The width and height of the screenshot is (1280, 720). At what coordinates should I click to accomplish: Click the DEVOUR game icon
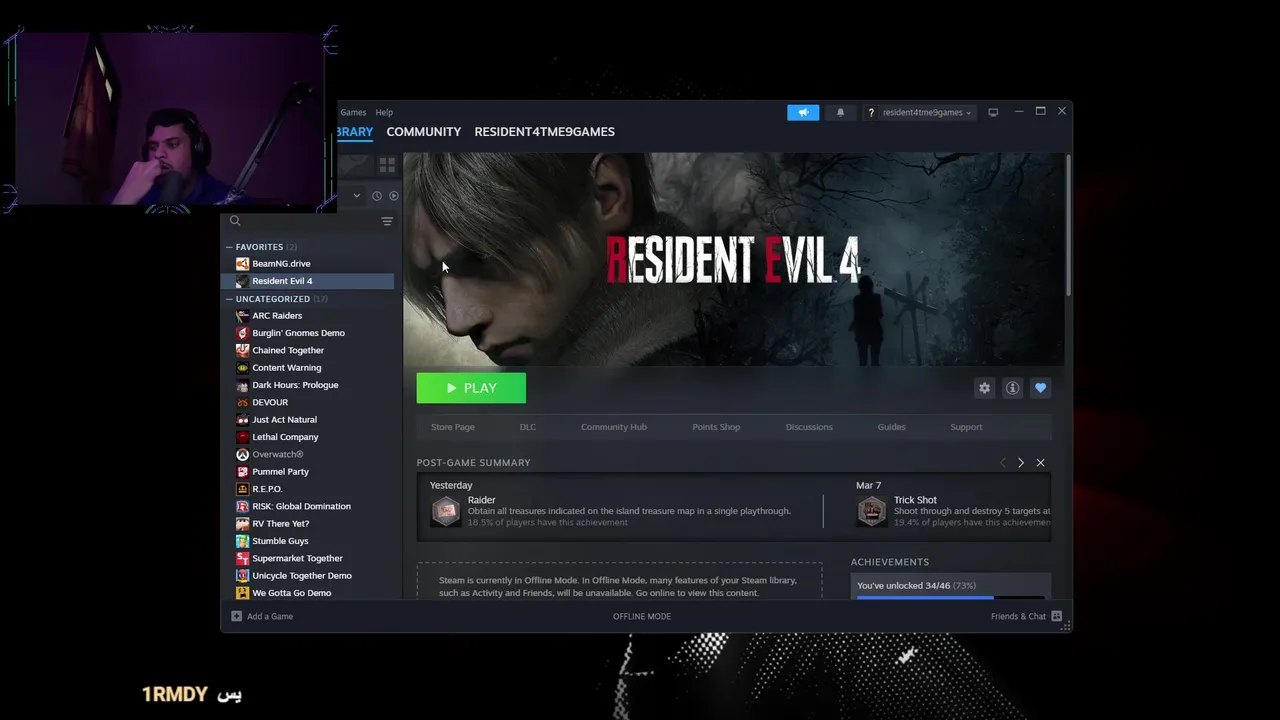(x=242, y=402)
